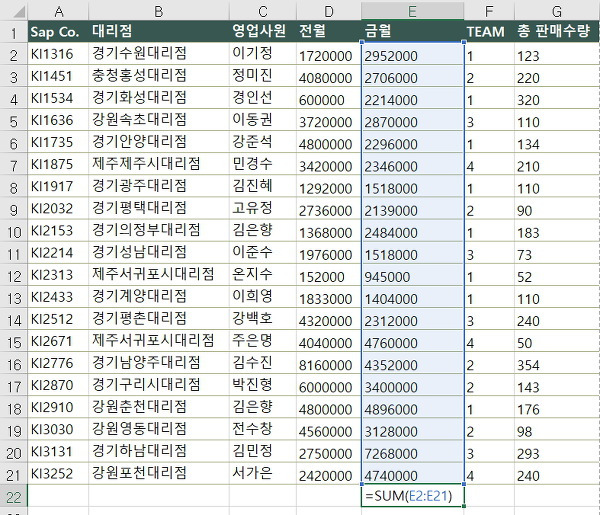Select 전월 value 152000

329,275
